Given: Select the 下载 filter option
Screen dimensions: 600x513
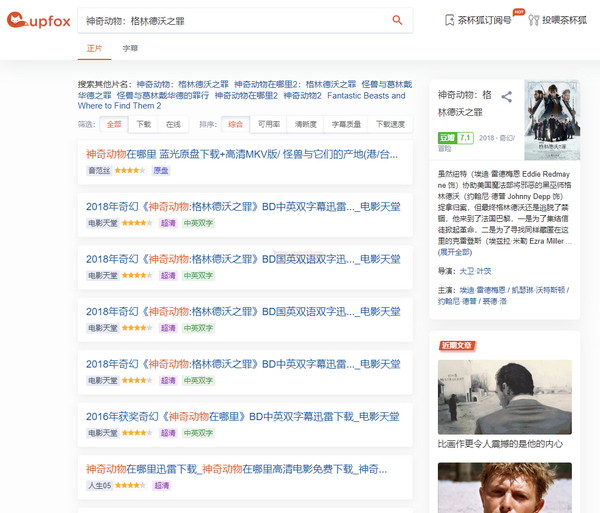Looking at the screenshot, I should (x=143, y=124).
